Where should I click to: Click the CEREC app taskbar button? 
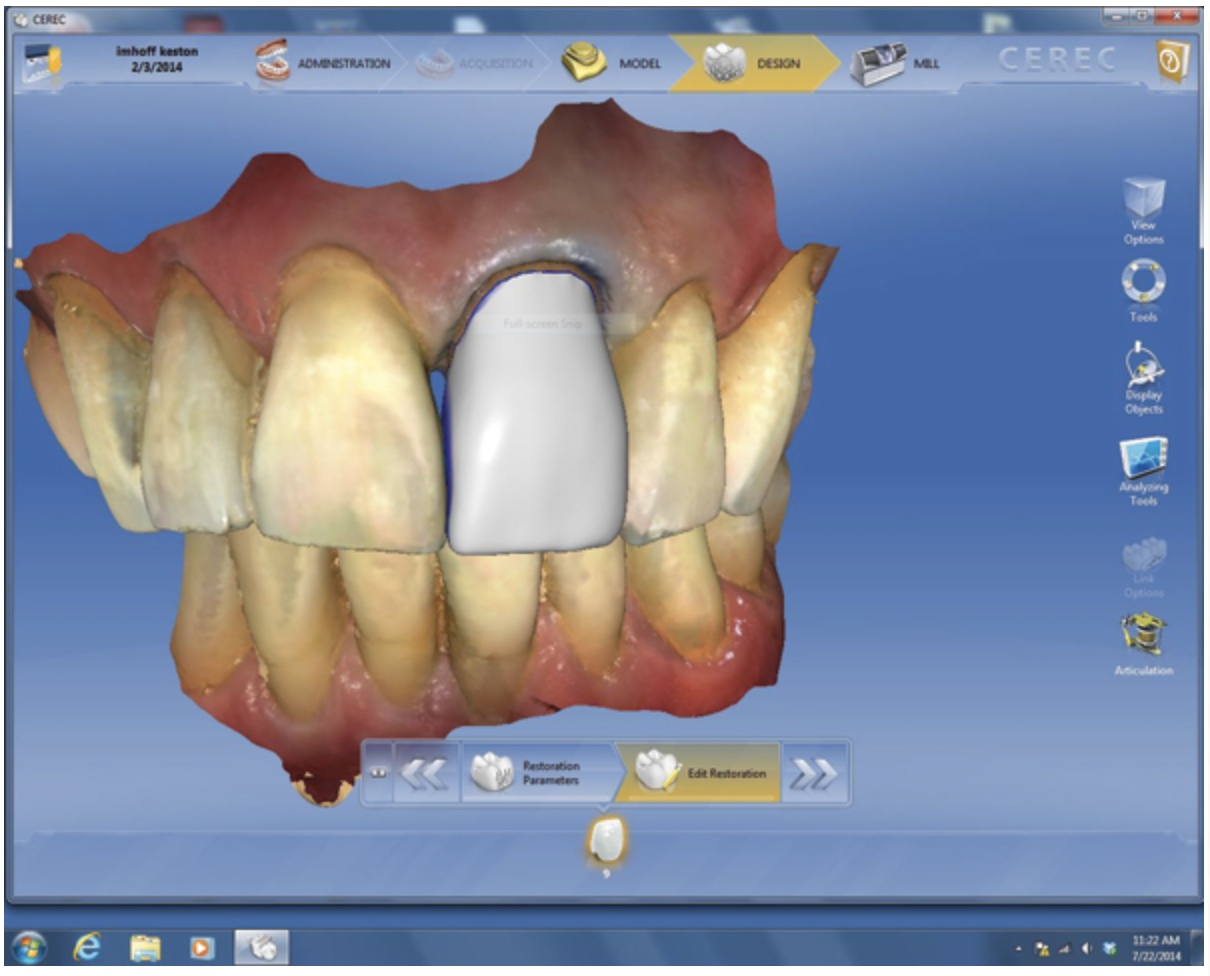click(261, 946)
